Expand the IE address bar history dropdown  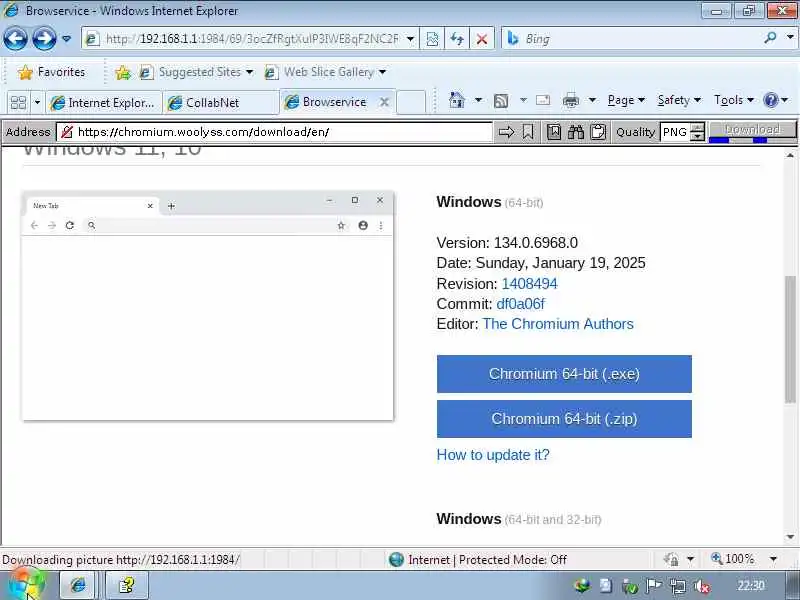click(410, 39)
